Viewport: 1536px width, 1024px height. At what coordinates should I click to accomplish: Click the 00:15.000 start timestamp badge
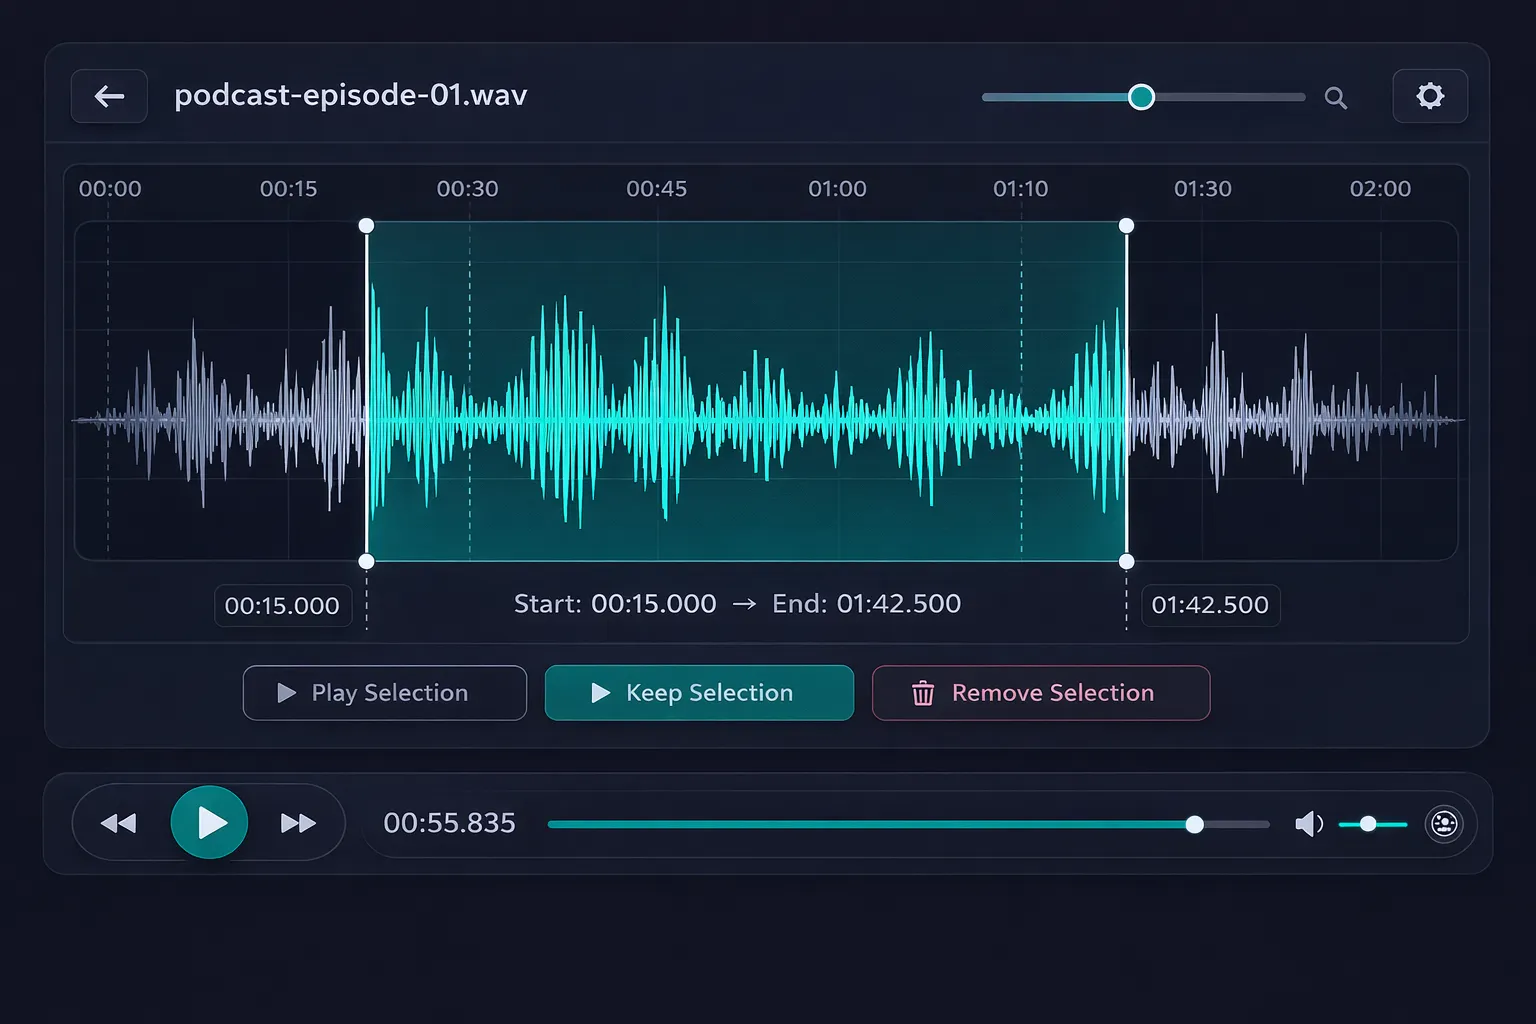(283, 605)
